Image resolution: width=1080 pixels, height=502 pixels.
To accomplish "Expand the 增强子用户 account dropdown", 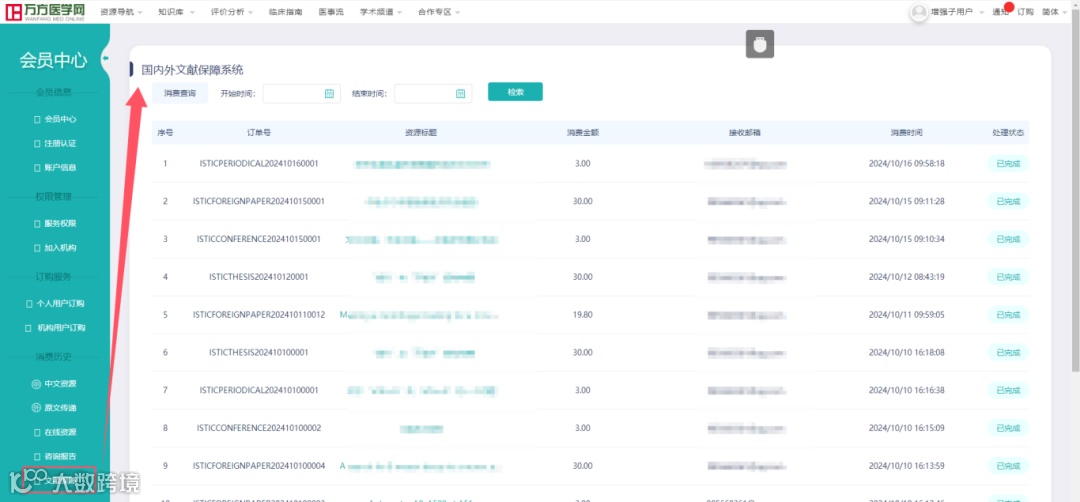I will click(957, 12).
